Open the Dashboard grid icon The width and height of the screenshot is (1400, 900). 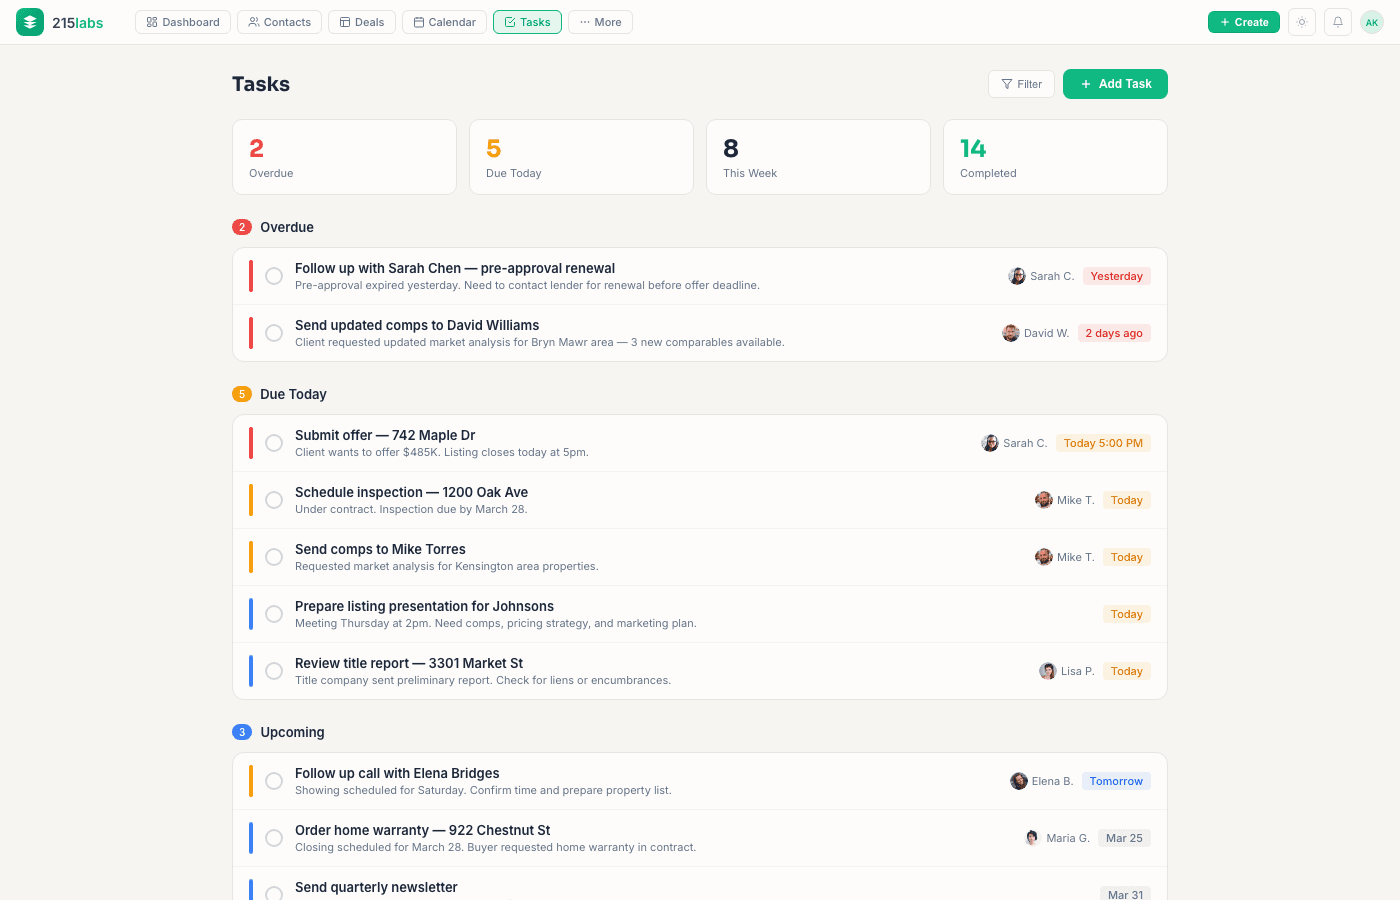(151, 21)
